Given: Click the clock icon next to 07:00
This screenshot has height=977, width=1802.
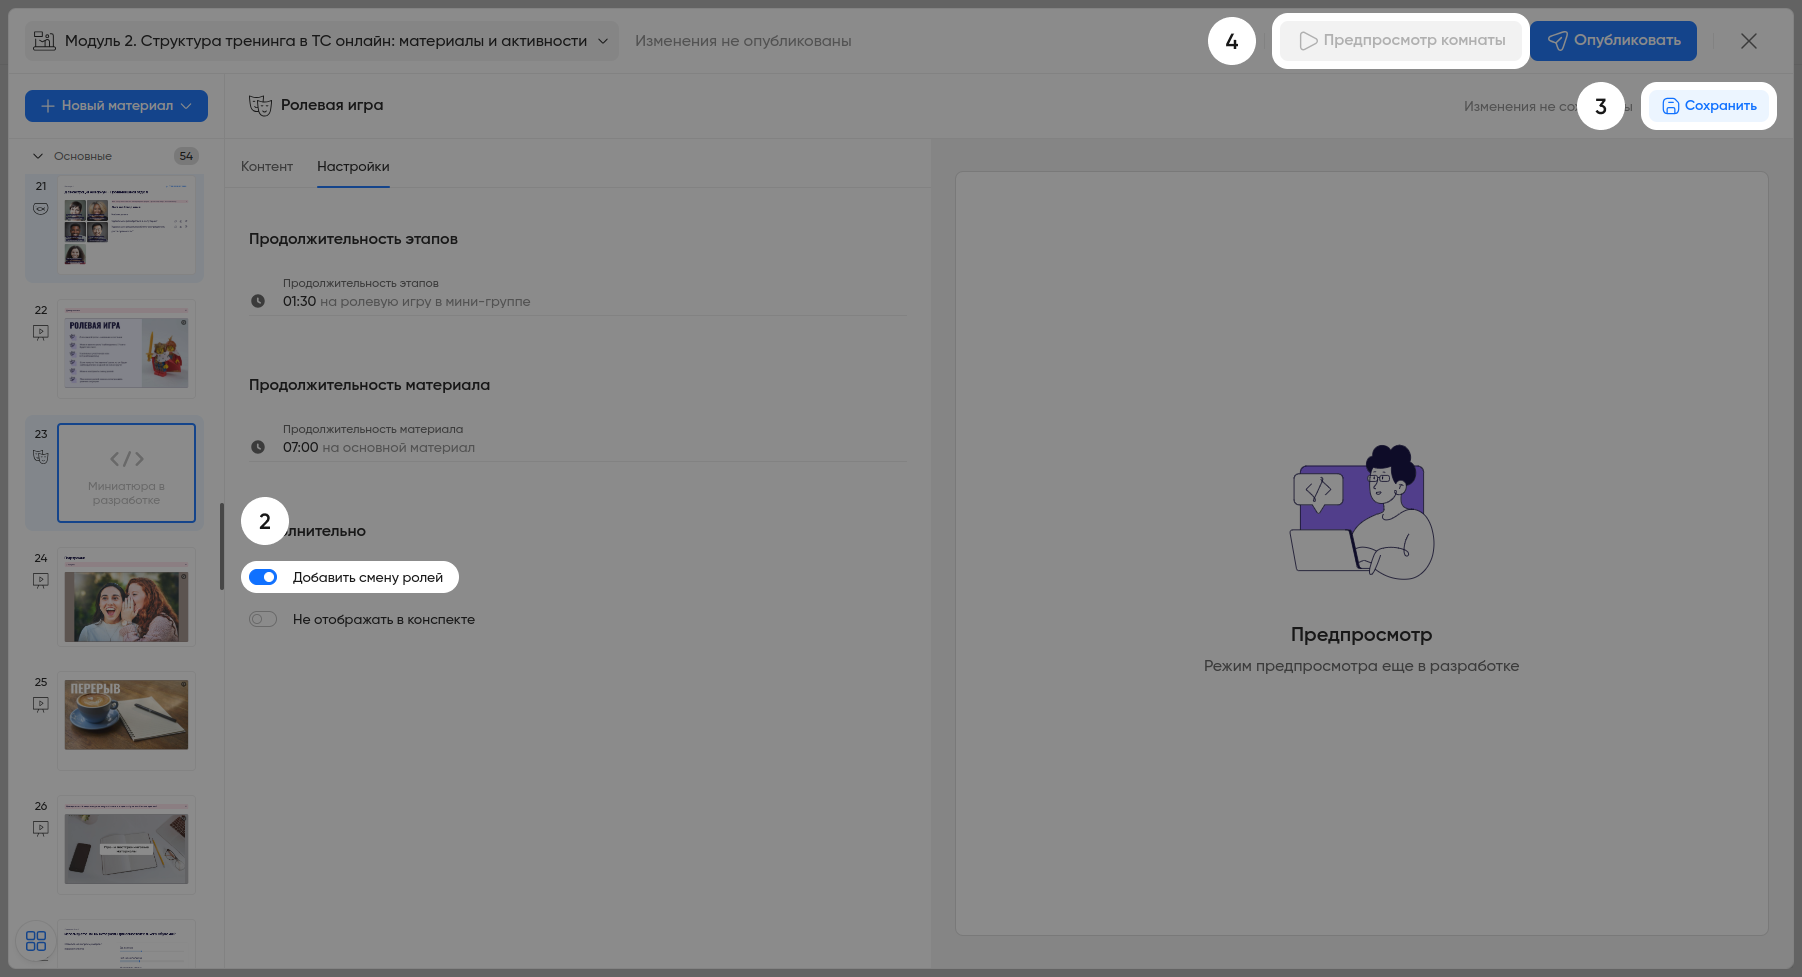Looking at the screenshot, I should tap(258, 447).
